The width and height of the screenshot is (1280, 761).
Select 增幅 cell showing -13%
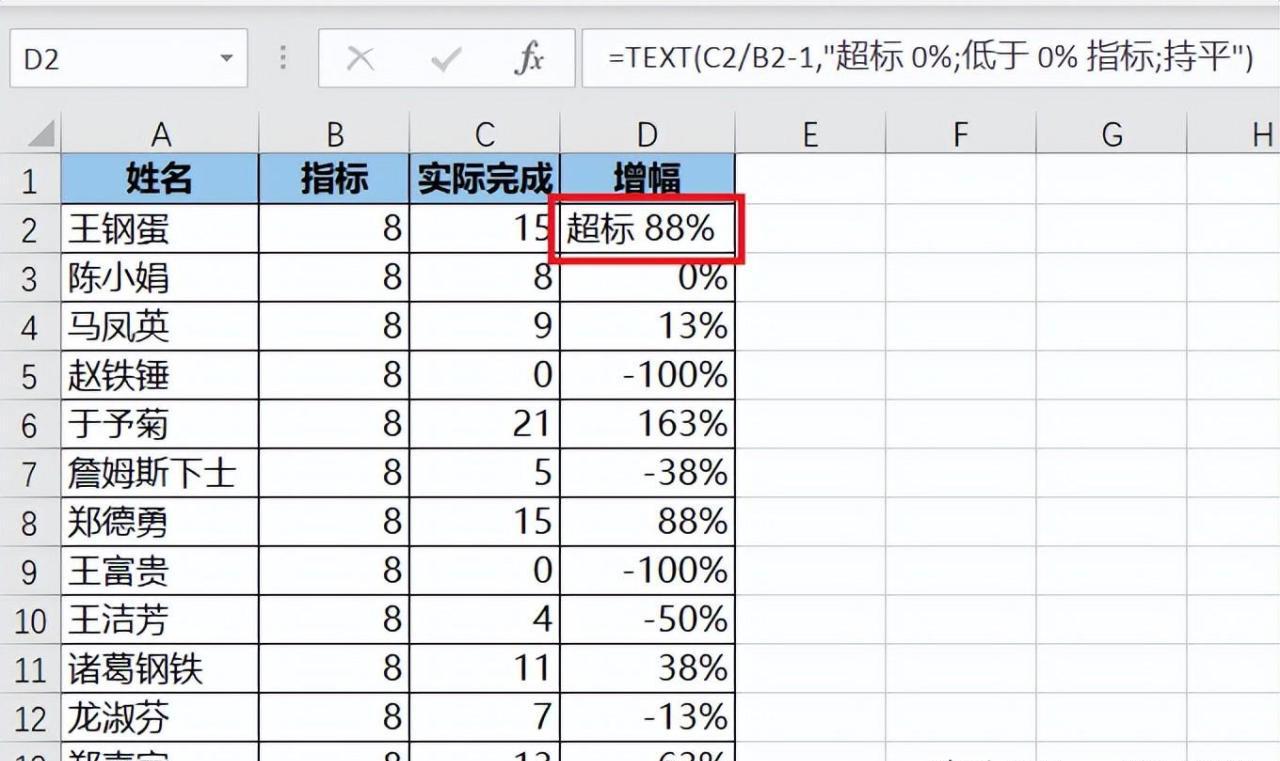pos(648,719)
